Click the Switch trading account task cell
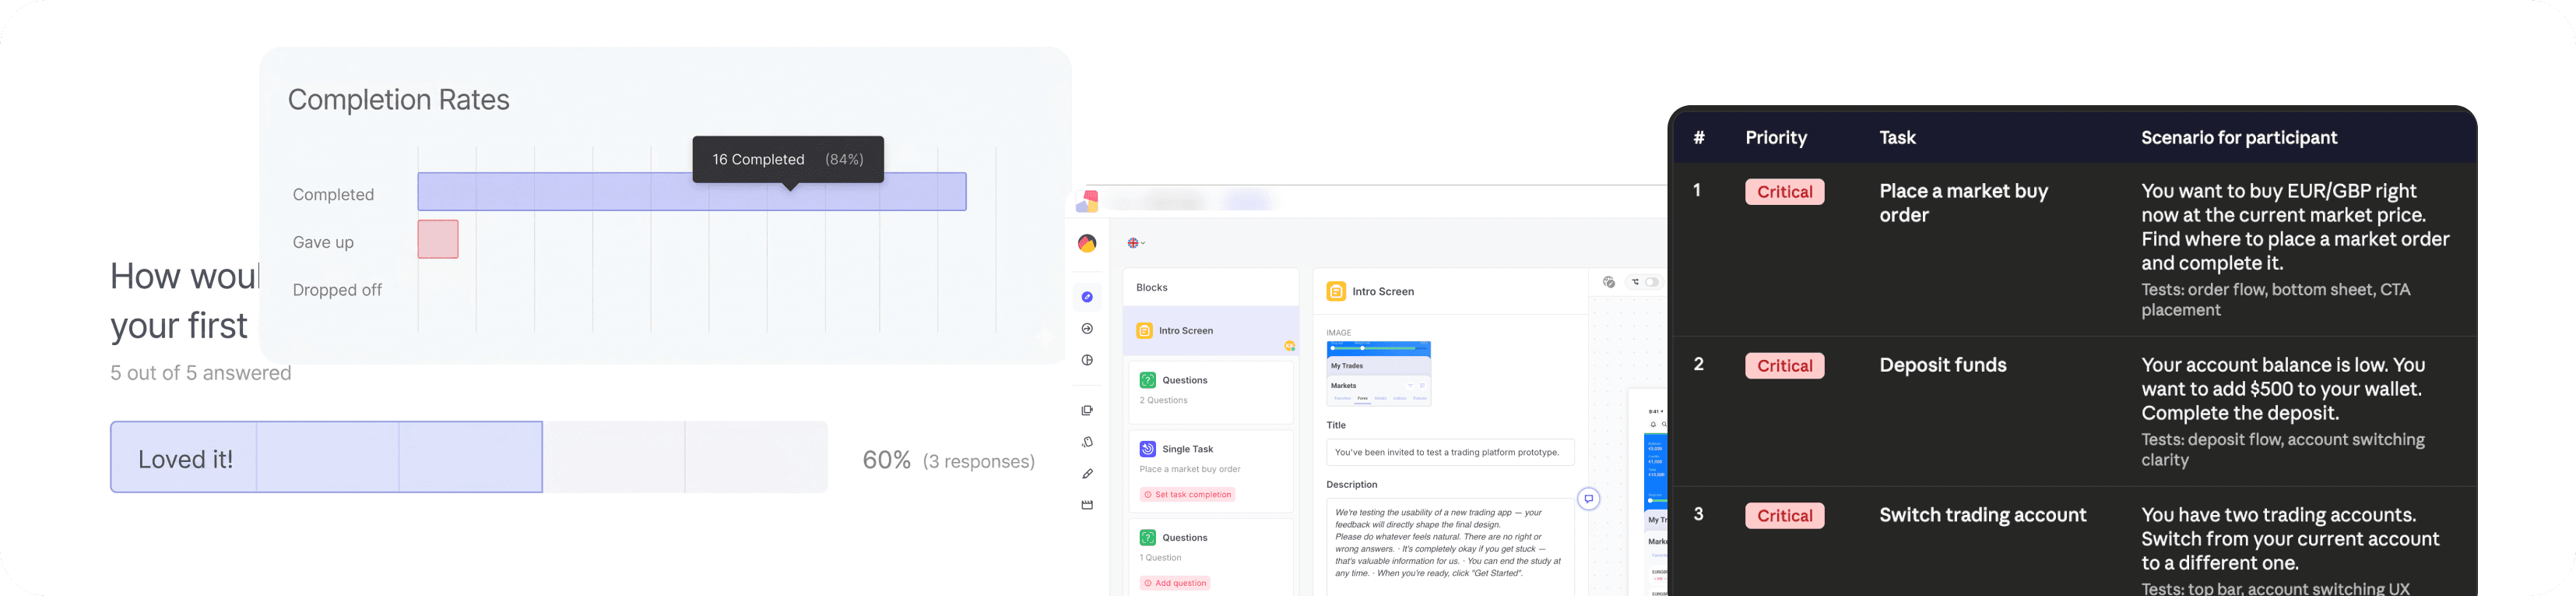The width and height of the screenshot is (2576, 596). [x=1983, y=515]
